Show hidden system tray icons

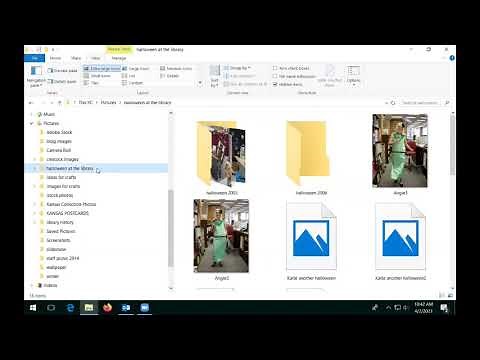click(388, 308)
